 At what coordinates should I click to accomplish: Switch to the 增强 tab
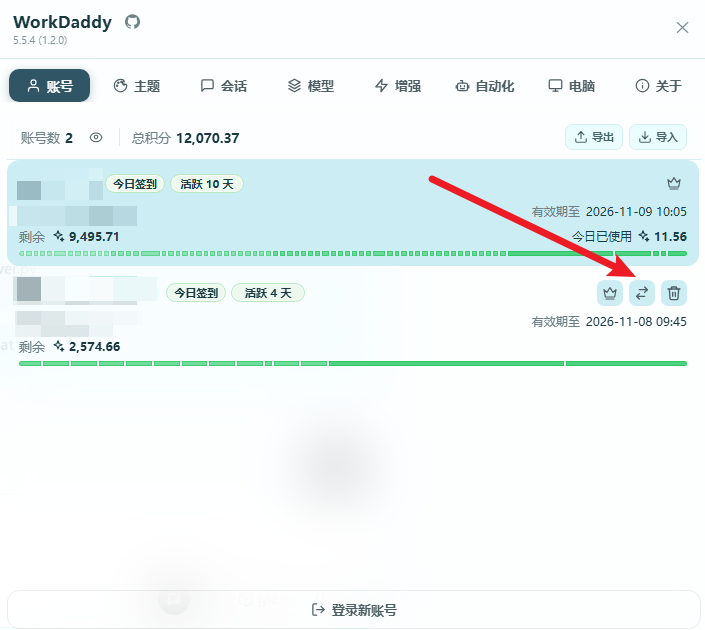[398, 85]
